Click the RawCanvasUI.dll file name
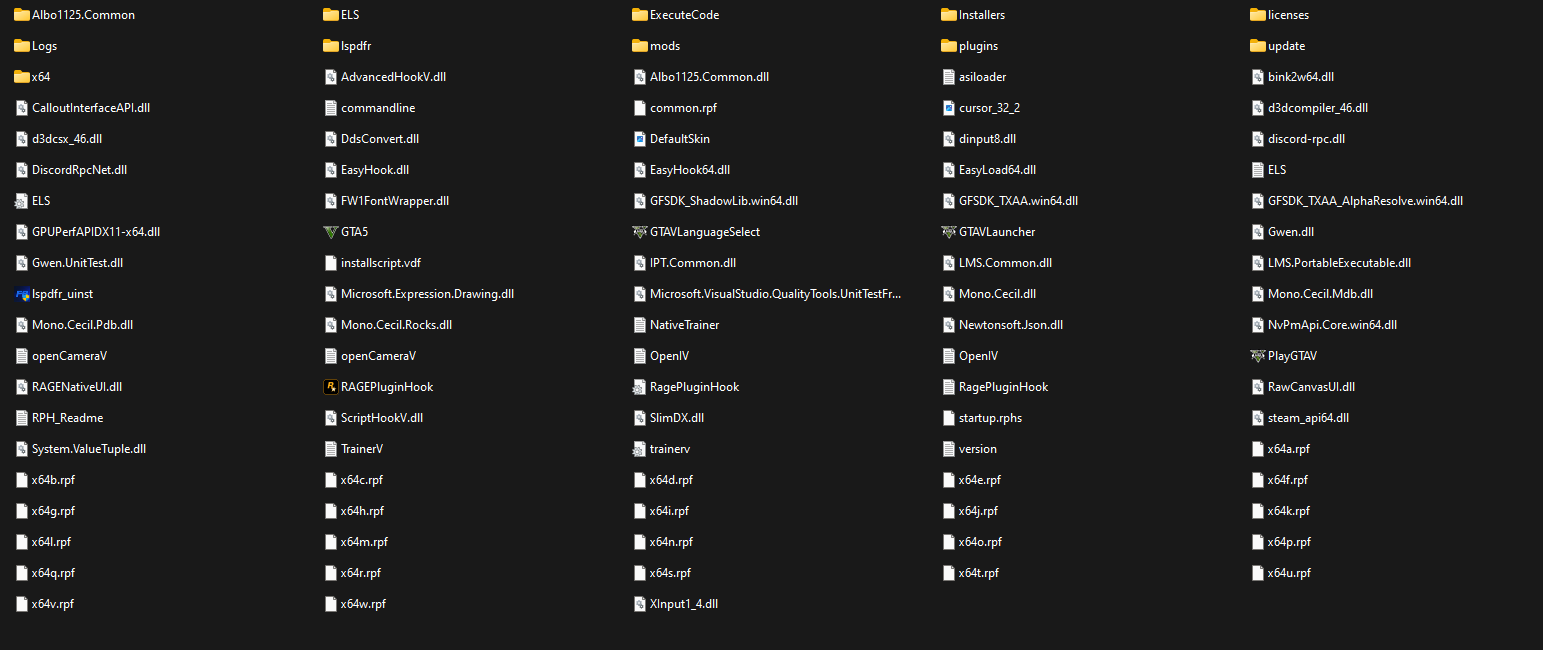The width and height of the screenshot is (1543, 650). [x=1311, y=387]
